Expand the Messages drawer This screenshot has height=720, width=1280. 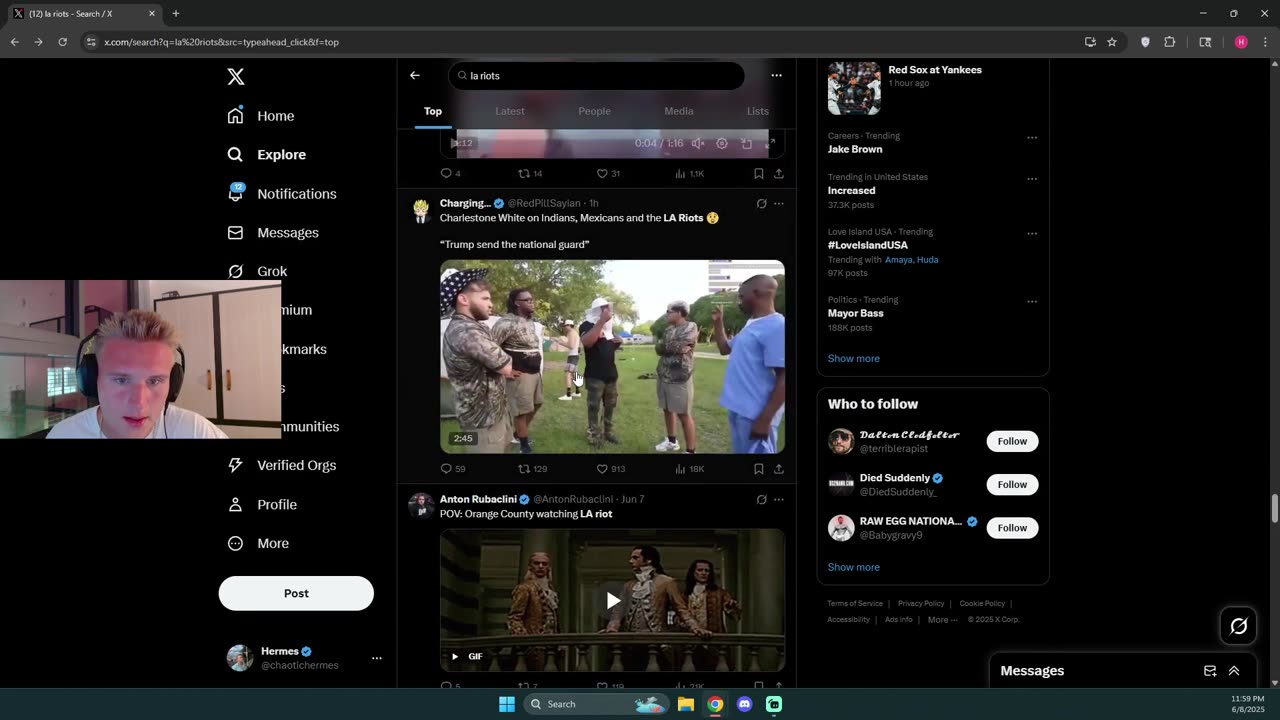[1234, 671]
